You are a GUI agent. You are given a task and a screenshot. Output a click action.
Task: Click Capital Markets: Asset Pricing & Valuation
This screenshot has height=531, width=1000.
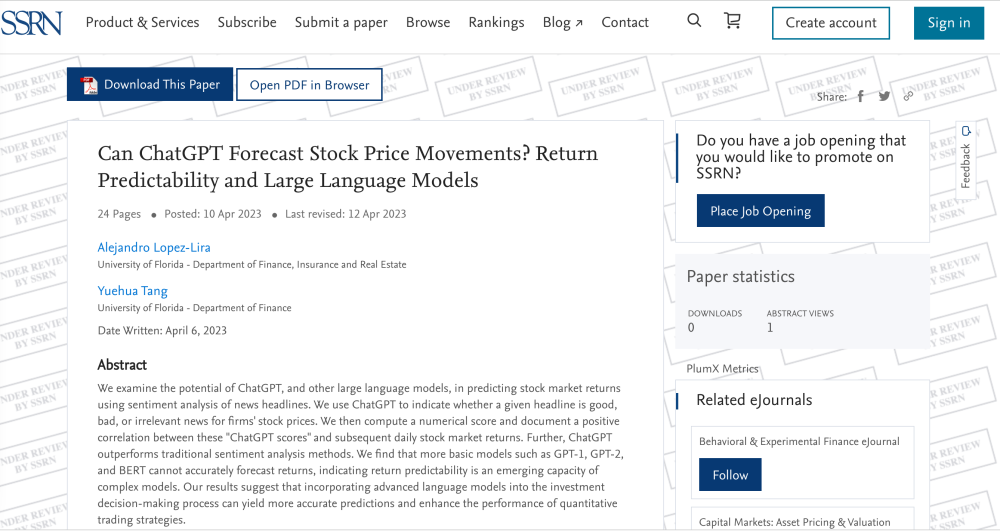pos(795,522)
